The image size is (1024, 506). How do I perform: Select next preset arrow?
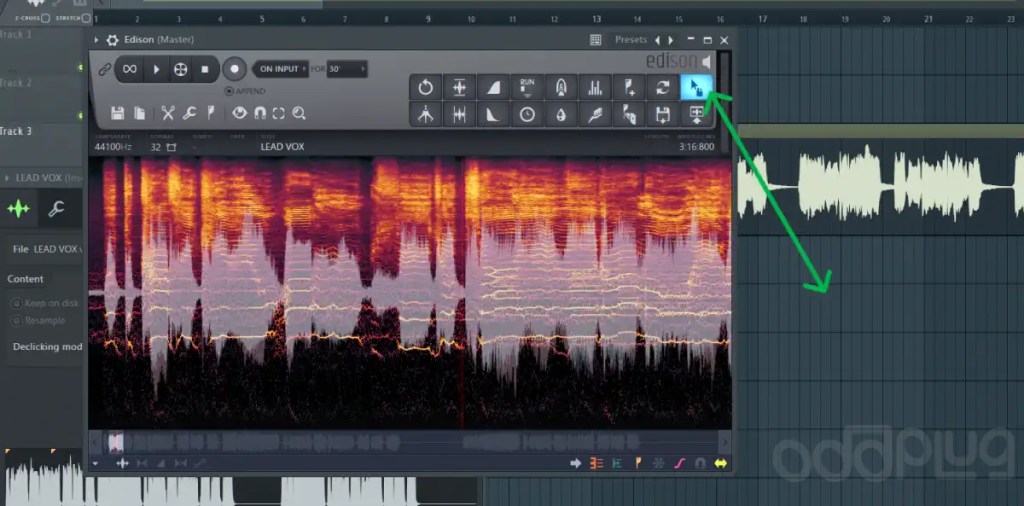tap(671, 40)
